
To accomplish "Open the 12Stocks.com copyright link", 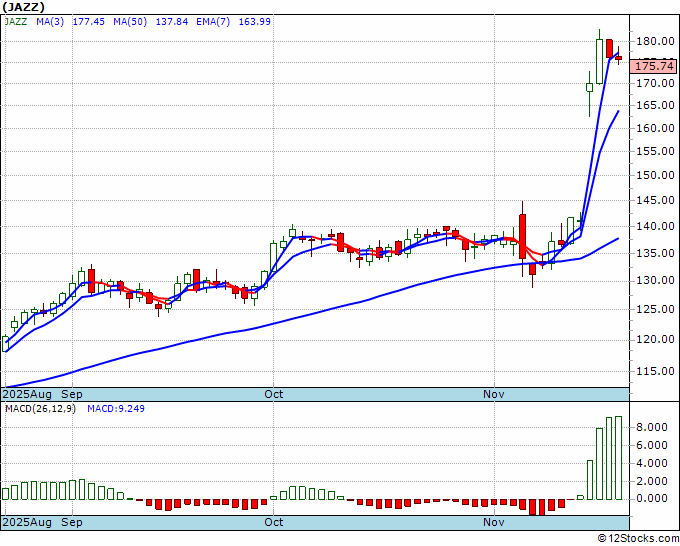I will tap(638, 539).
